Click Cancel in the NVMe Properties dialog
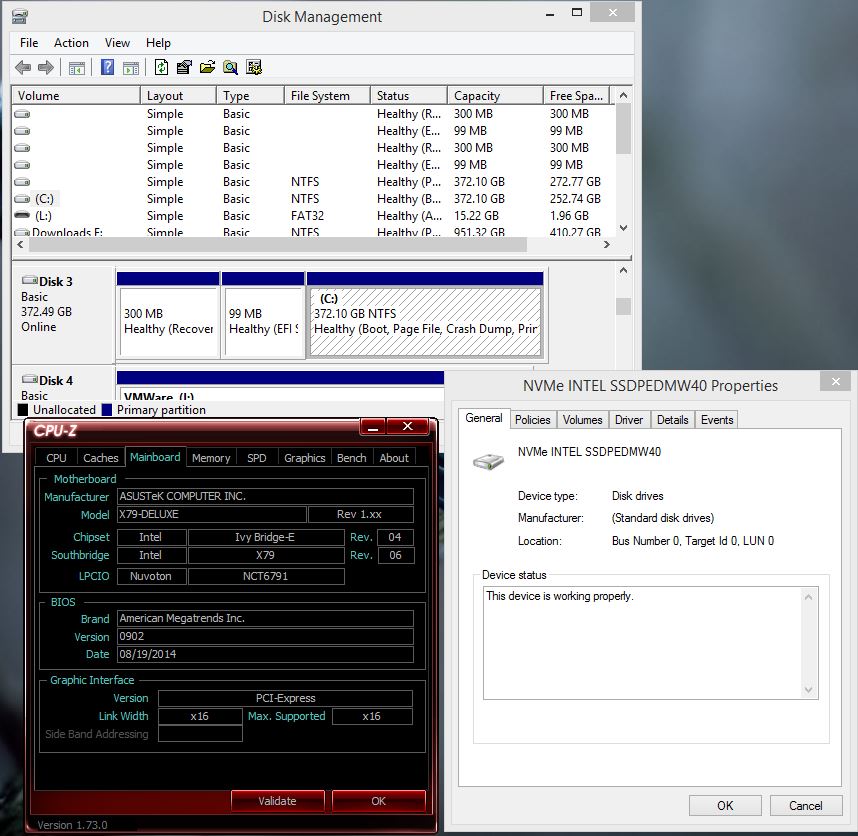The image size is (858, 836). click(805, 805)
